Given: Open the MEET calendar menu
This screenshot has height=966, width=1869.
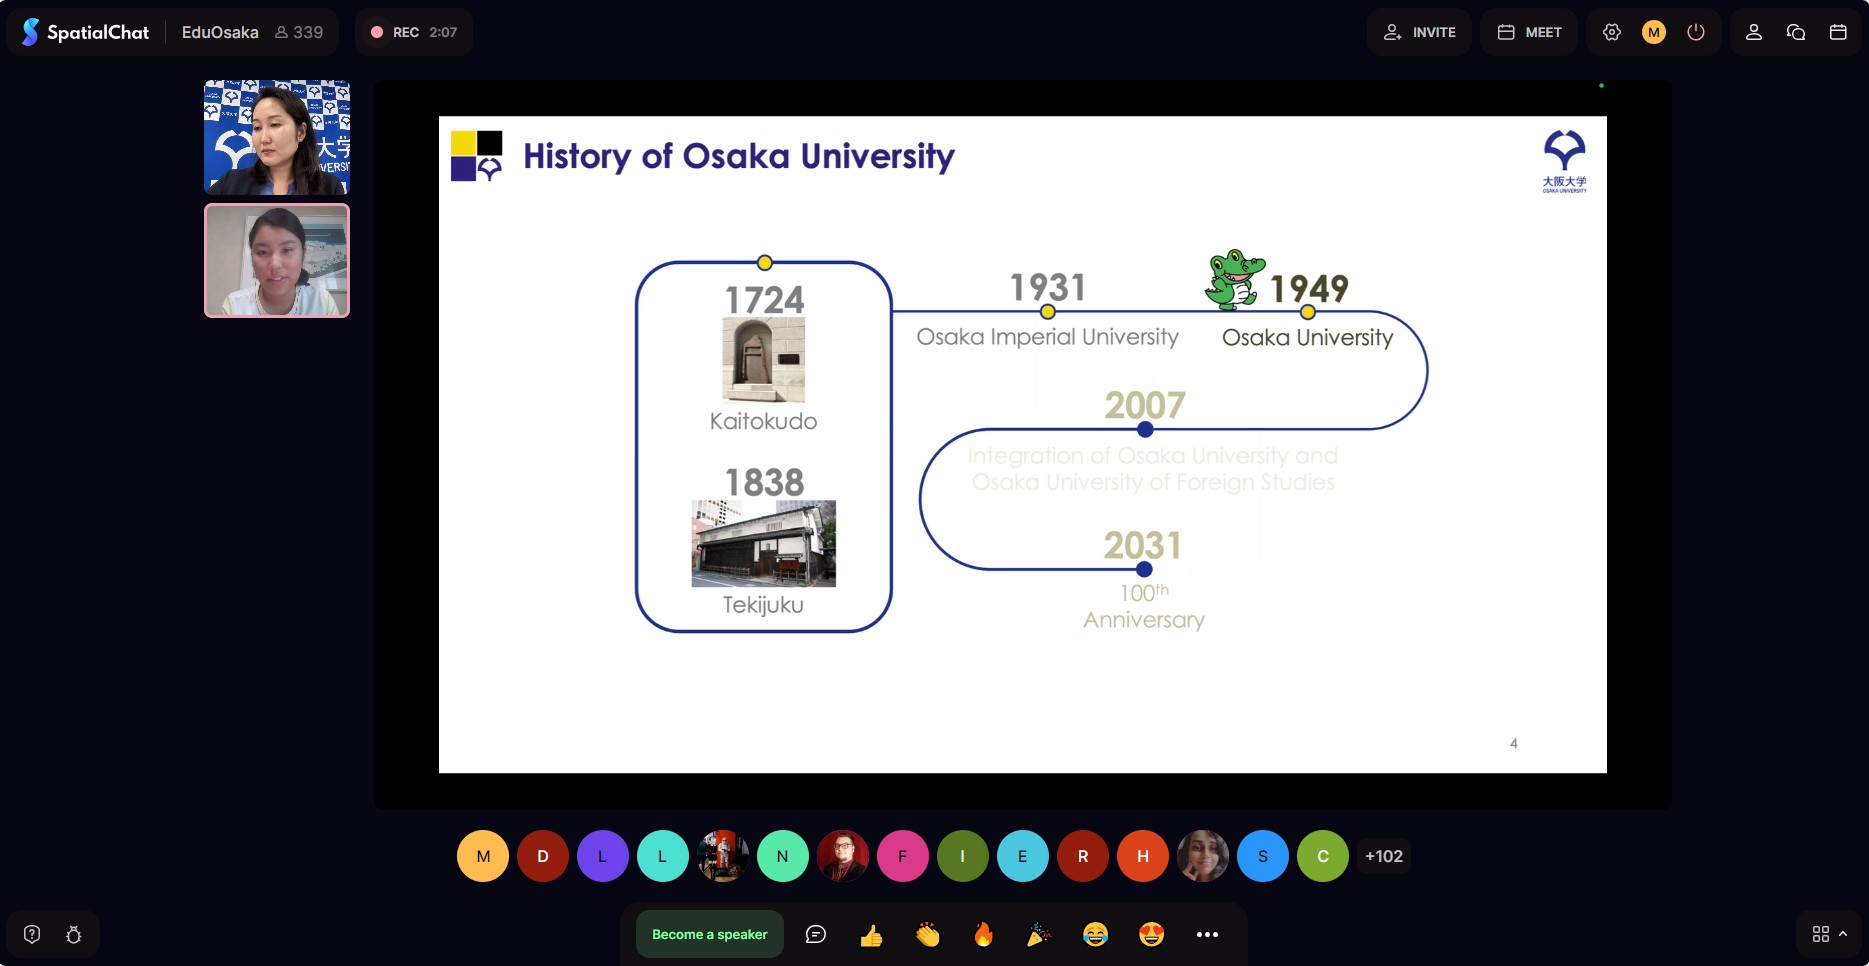Looking at the screenshot, I should [1529, 32].
